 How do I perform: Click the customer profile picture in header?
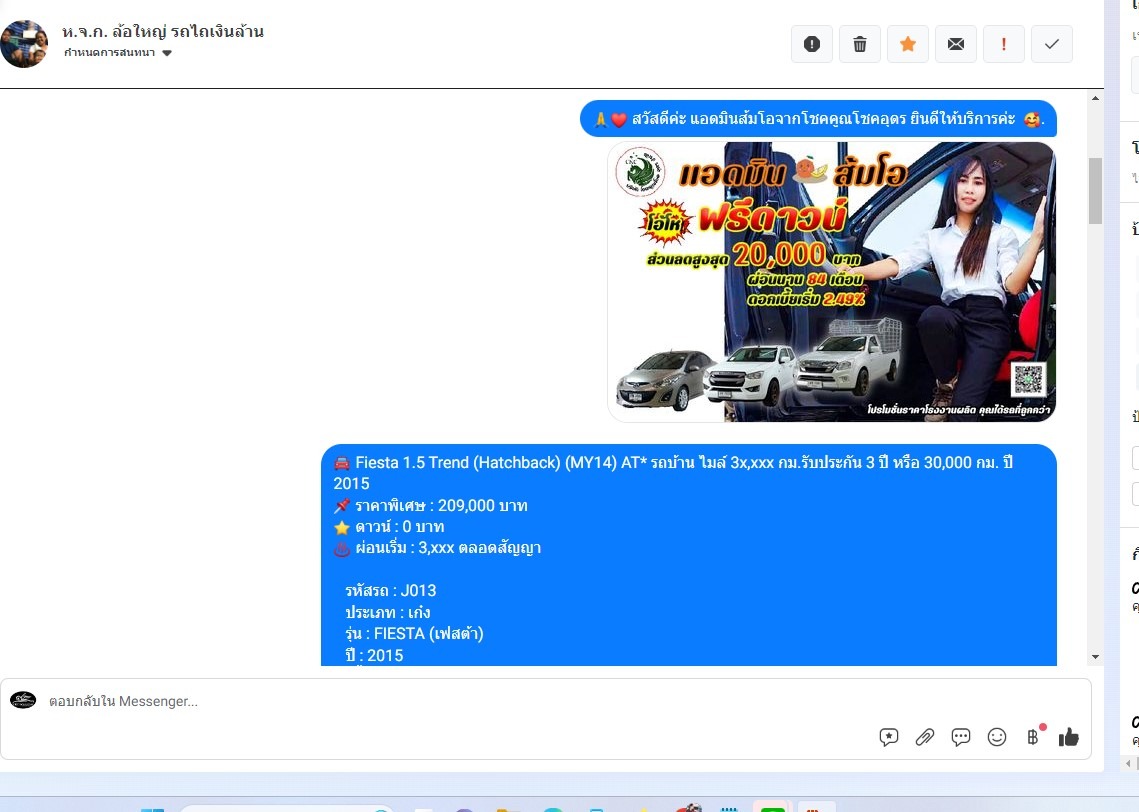pos(24,44)
